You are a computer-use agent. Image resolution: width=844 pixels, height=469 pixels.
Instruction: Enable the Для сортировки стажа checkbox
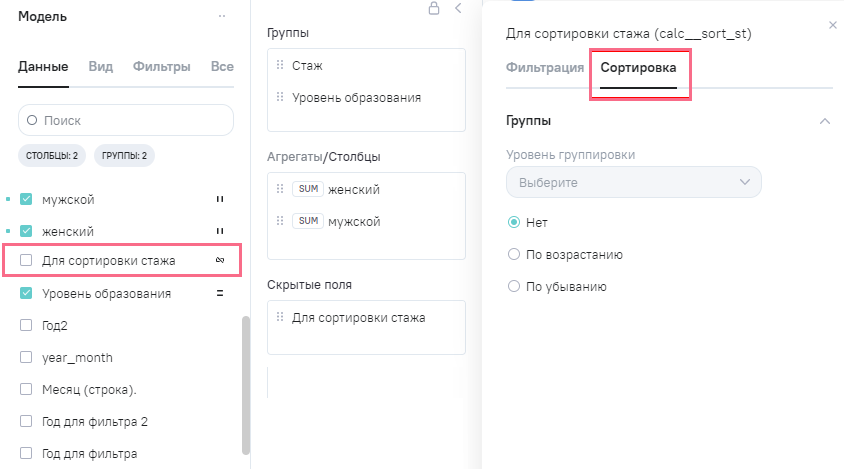pyautogui.click(x=27, y=261)
